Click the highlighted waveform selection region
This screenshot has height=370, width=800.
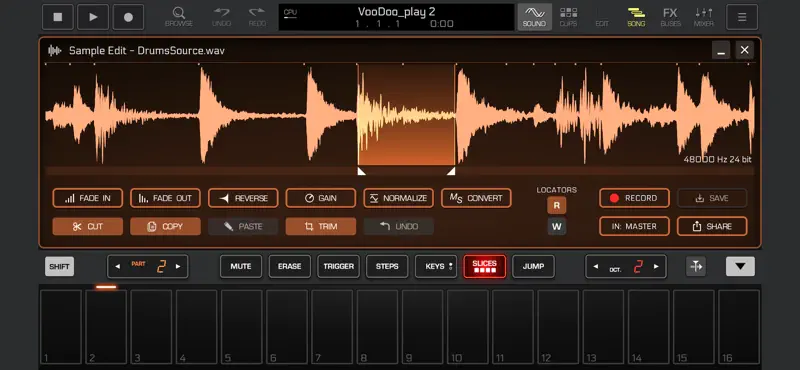pyautogui.click(x=406, y=114)
